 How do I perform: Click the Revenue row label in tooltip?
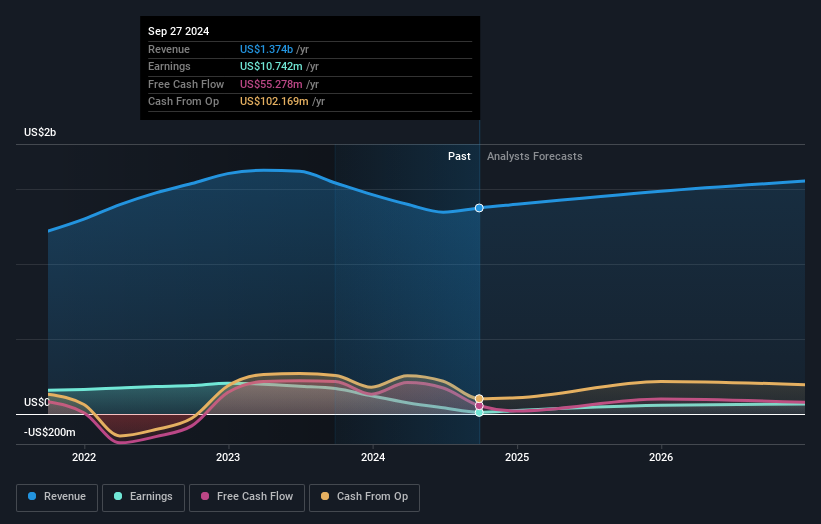[169, 49]
